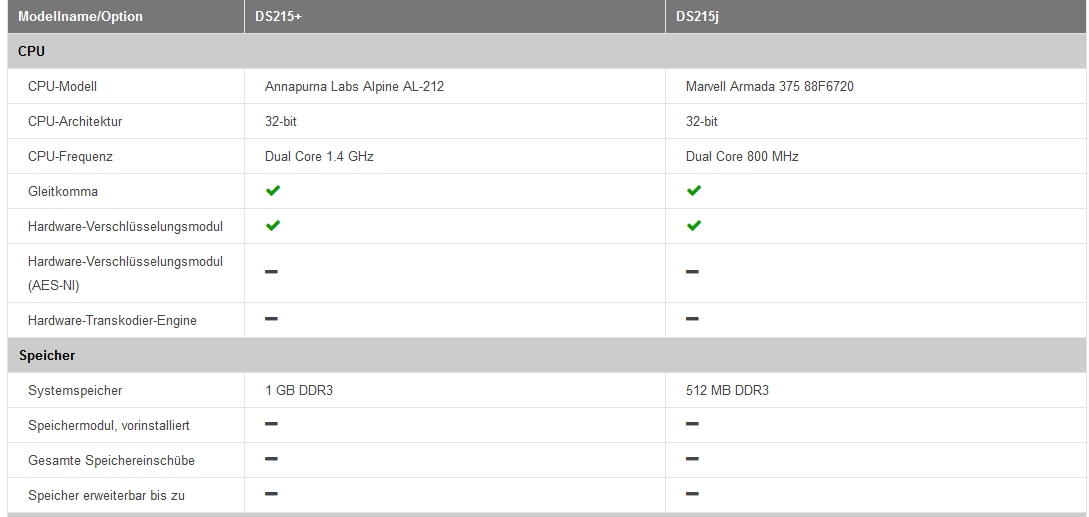The image size is (1089, 517).
Task: Click the Systemspeicher row label
Action: (75, 391)
